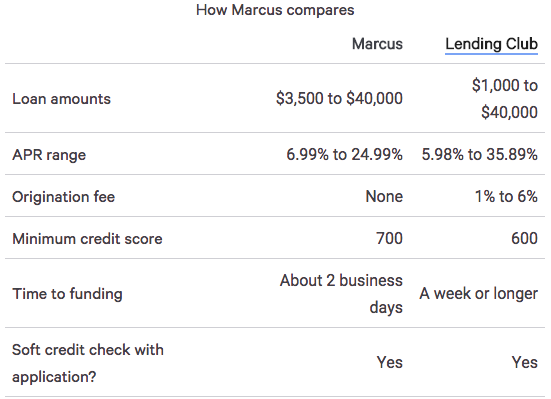Image resolution: width=551 pixels, height=399 pixels.
Task: Click Lending Club's $1,000 to $40,000 cell
Action: 505,99
